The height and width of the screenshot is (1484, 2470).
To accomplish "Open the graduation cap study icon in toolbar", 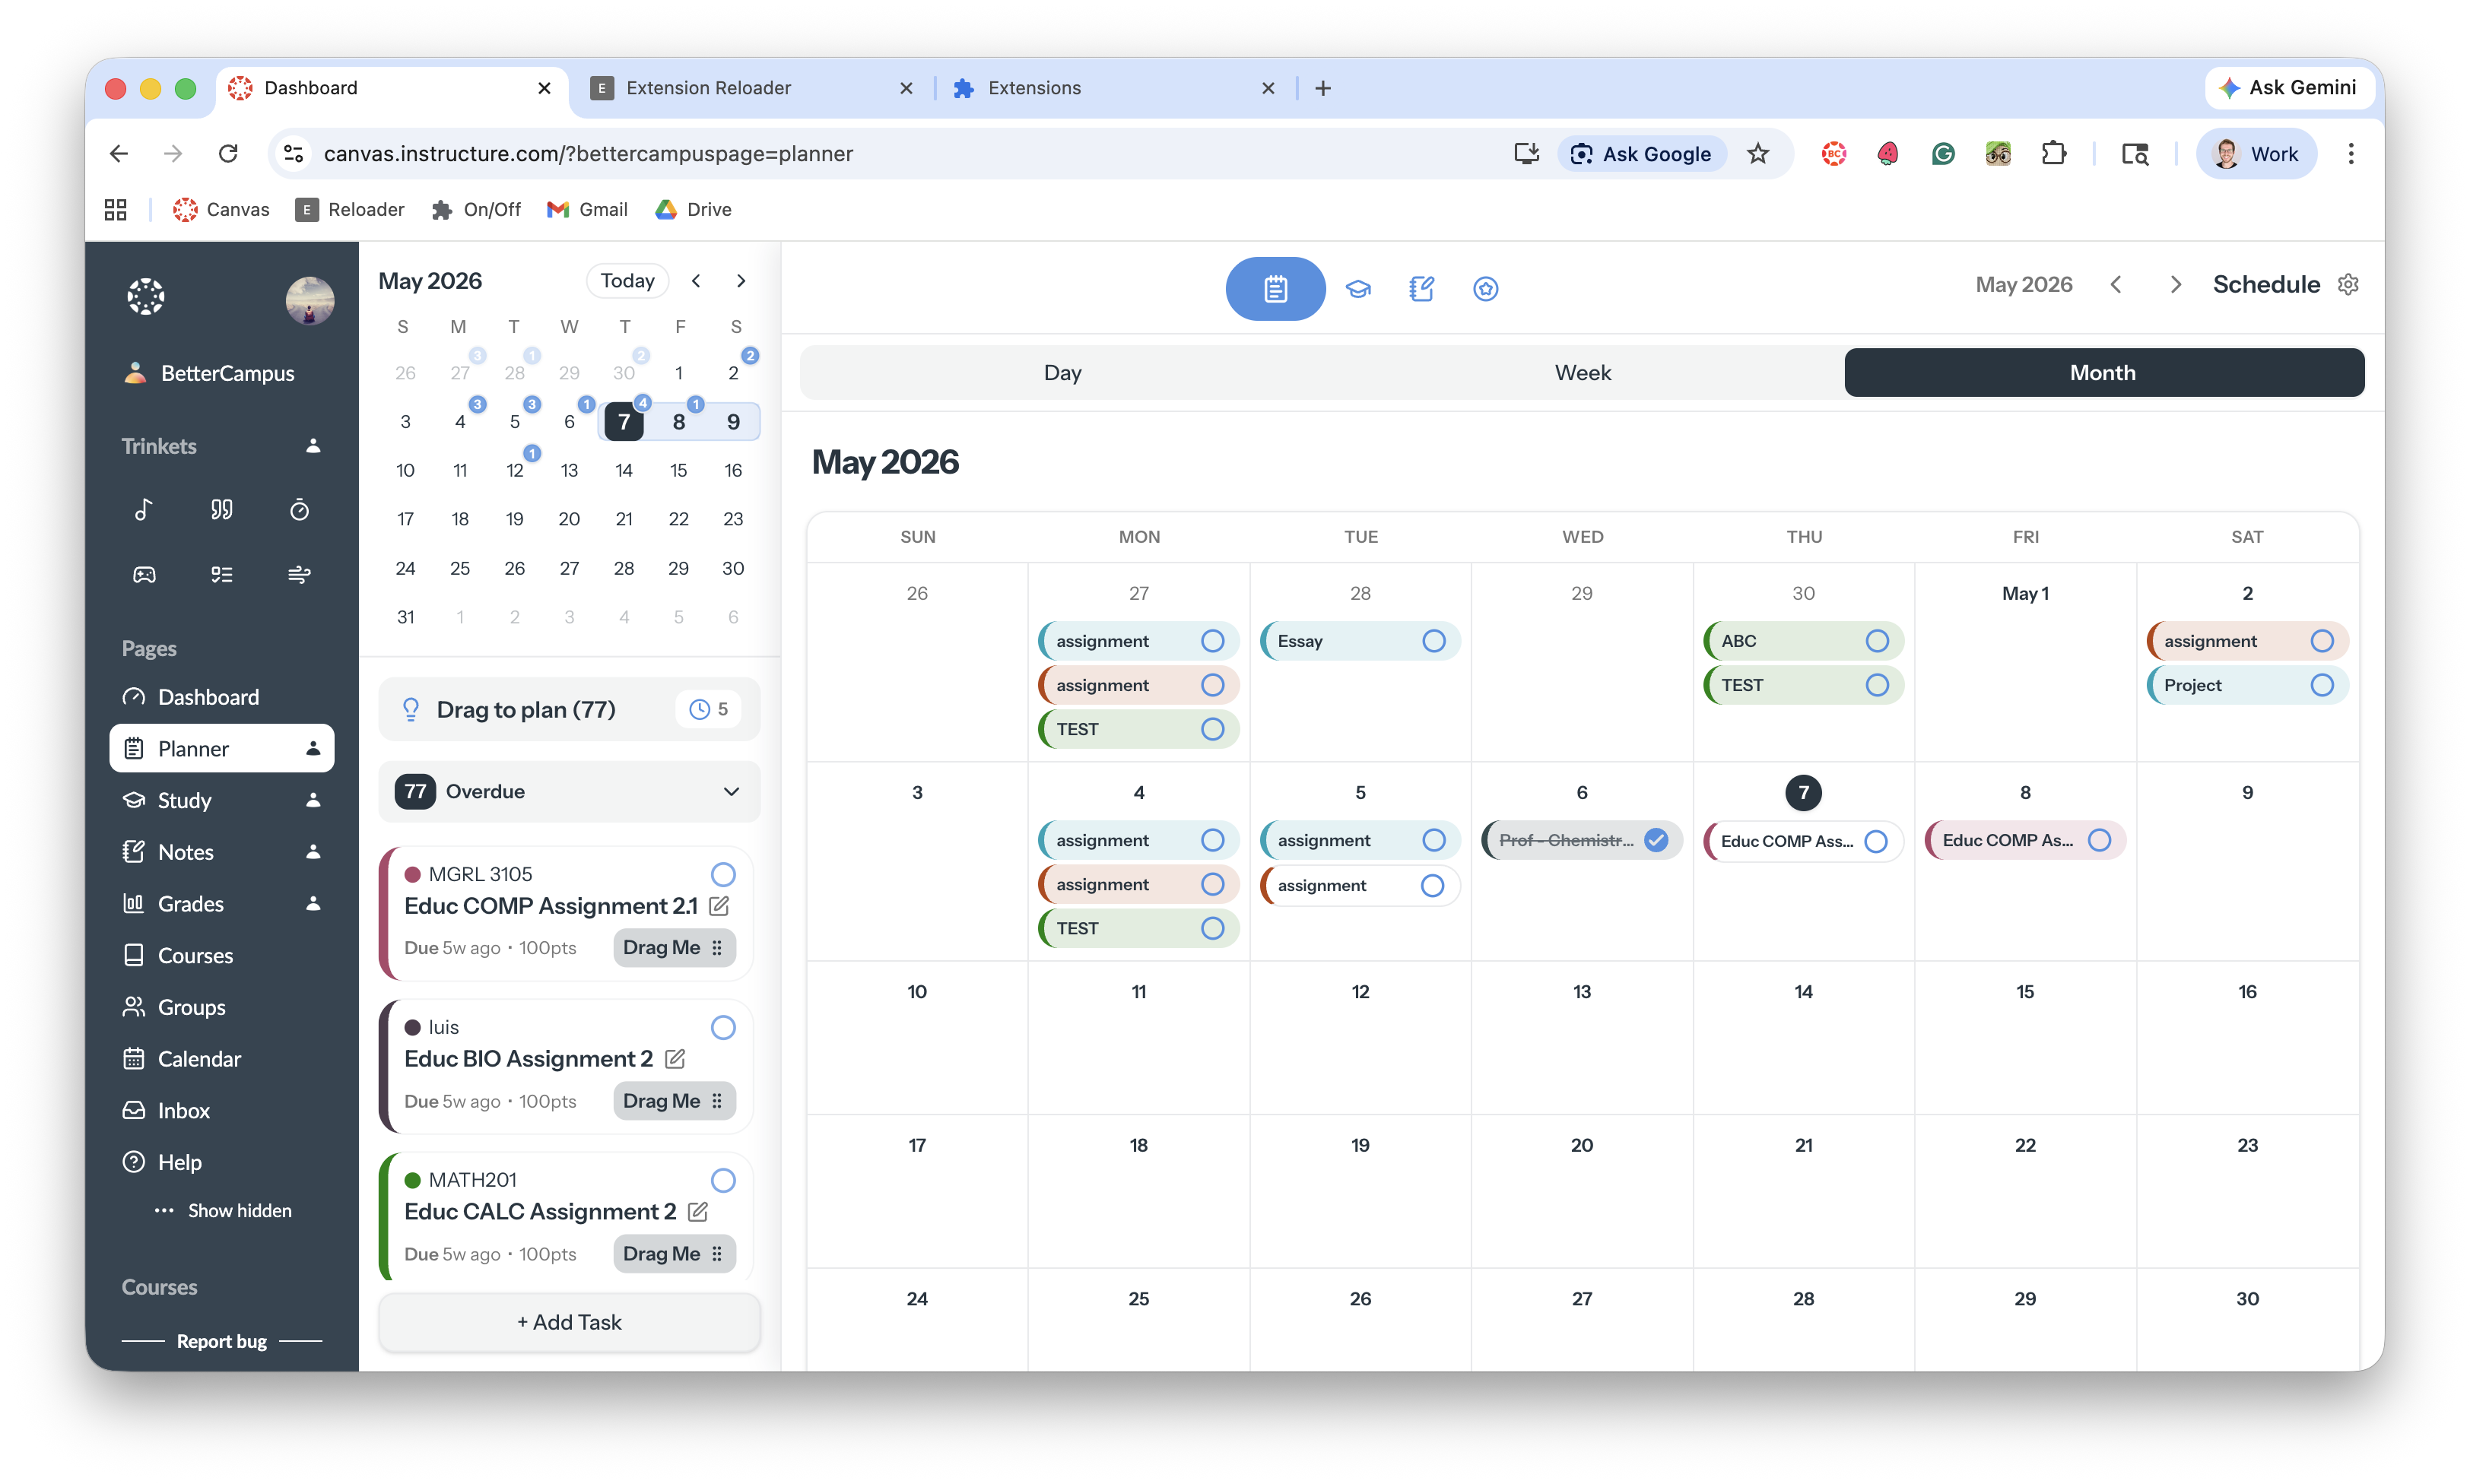I will click(1358, 289).
